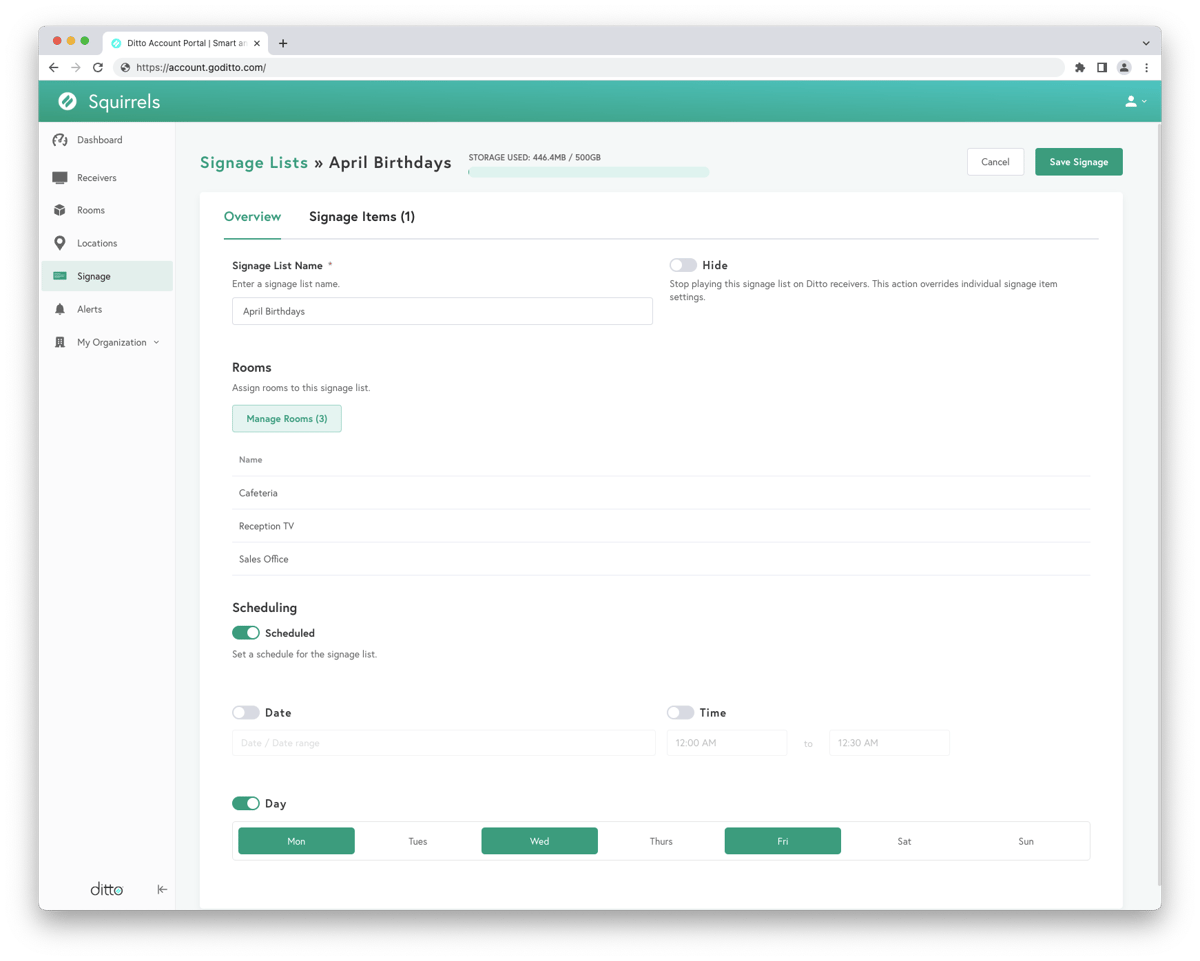Expand the My Organization menu

[x=113, y=342]
